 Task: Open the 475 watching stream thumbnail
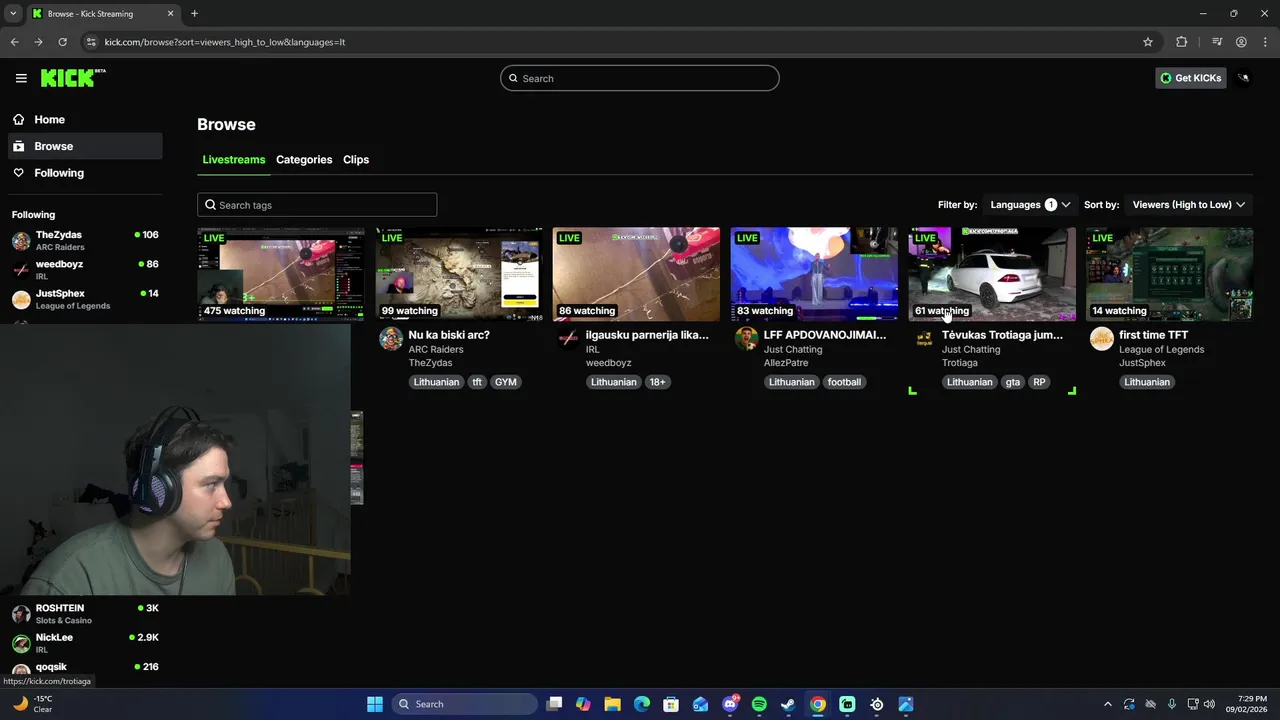tap(281, 274)
